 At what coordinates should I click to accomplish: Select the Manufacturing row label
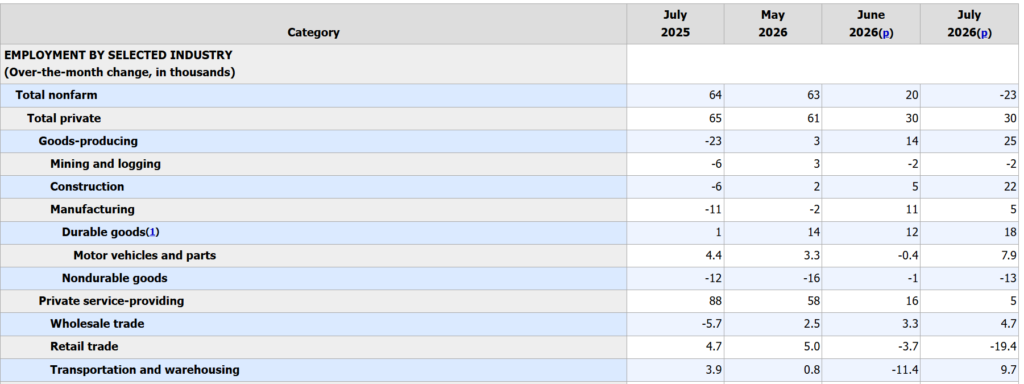click(x=92, y=209)
